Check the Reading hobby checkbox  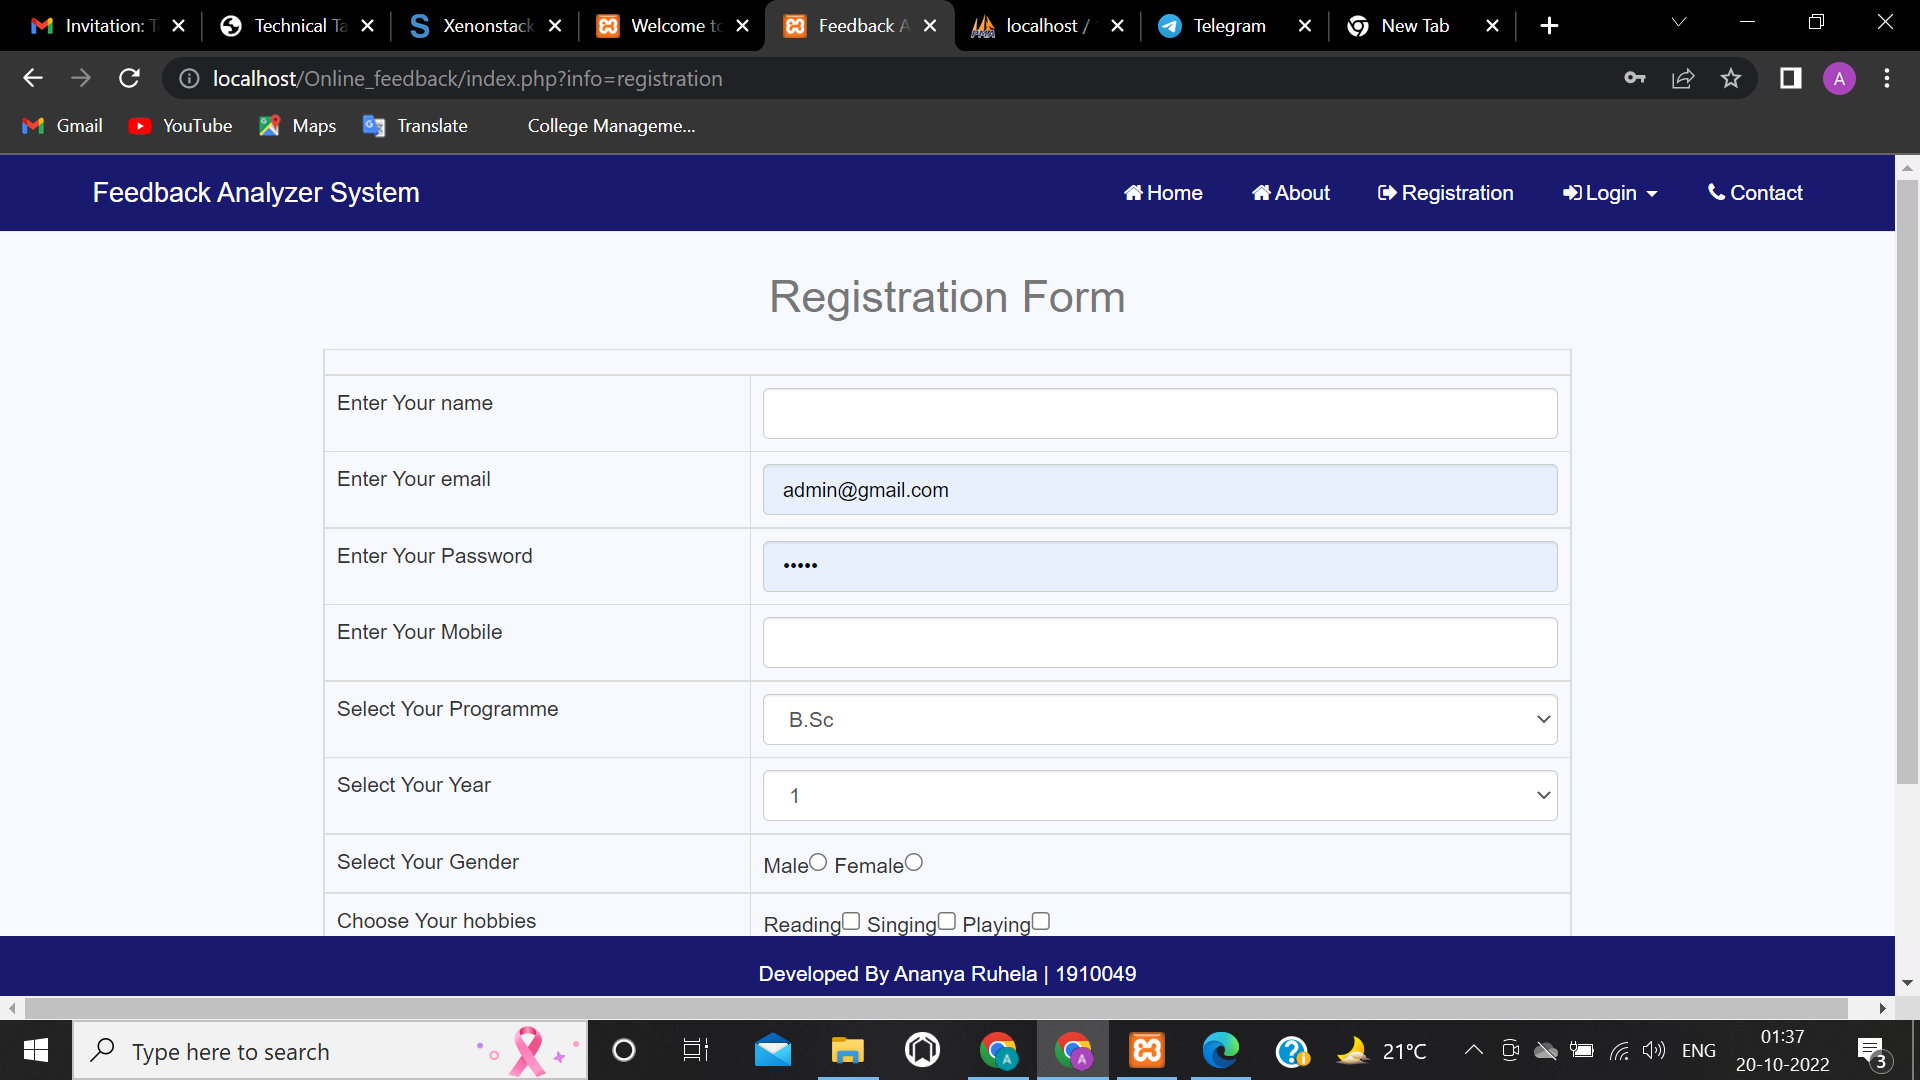851,920
